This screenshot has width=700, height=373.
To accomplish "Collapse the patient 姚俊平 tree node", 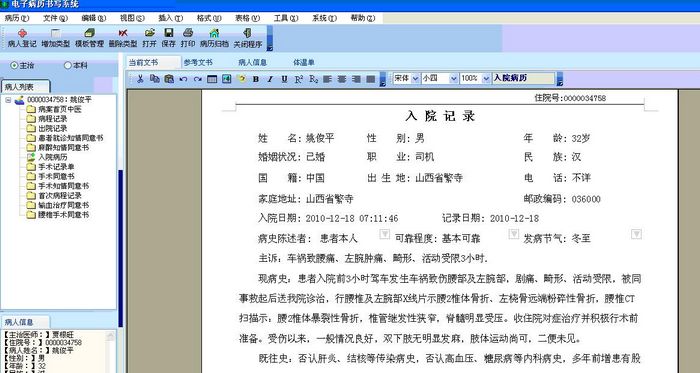I will pyautogui.click(x=8, y=100).
